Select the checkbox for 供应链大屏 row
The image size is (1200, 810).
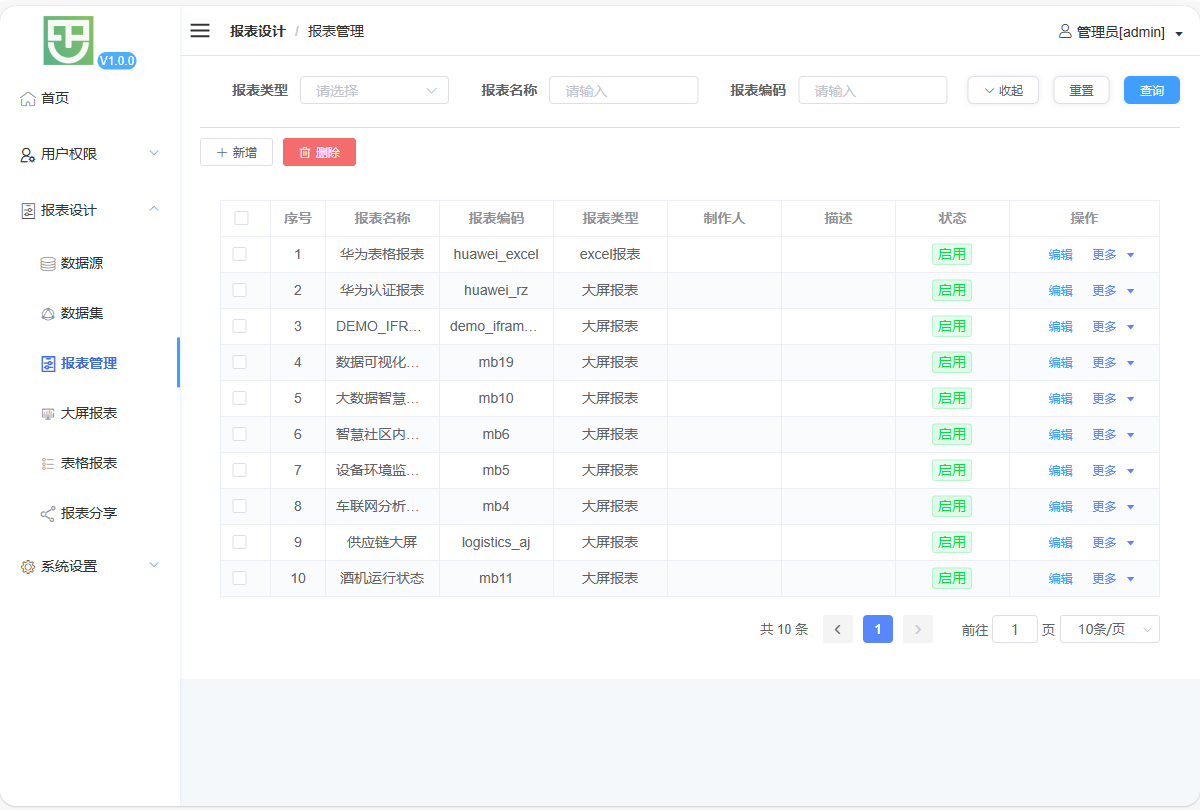click(240, 542)
